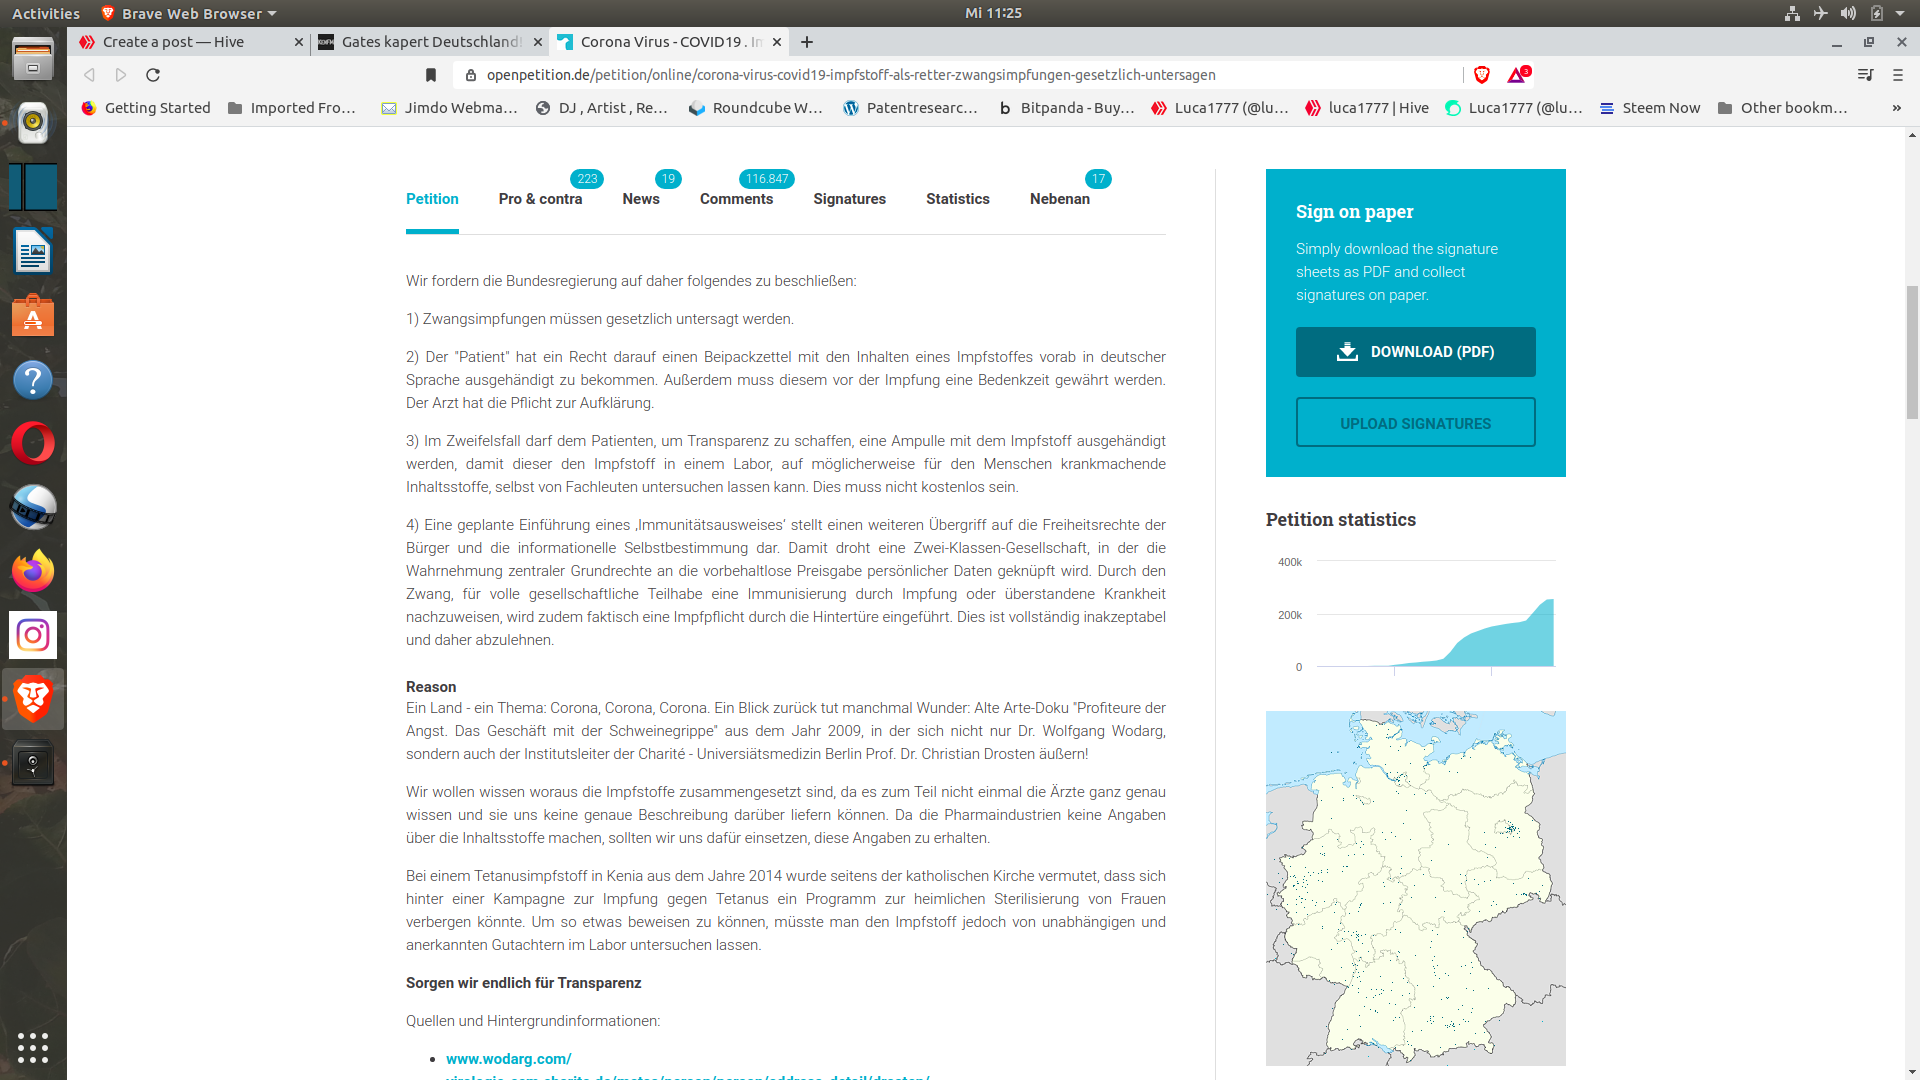Reload the current page
1920x1080 pixels.
click(153, 75)
